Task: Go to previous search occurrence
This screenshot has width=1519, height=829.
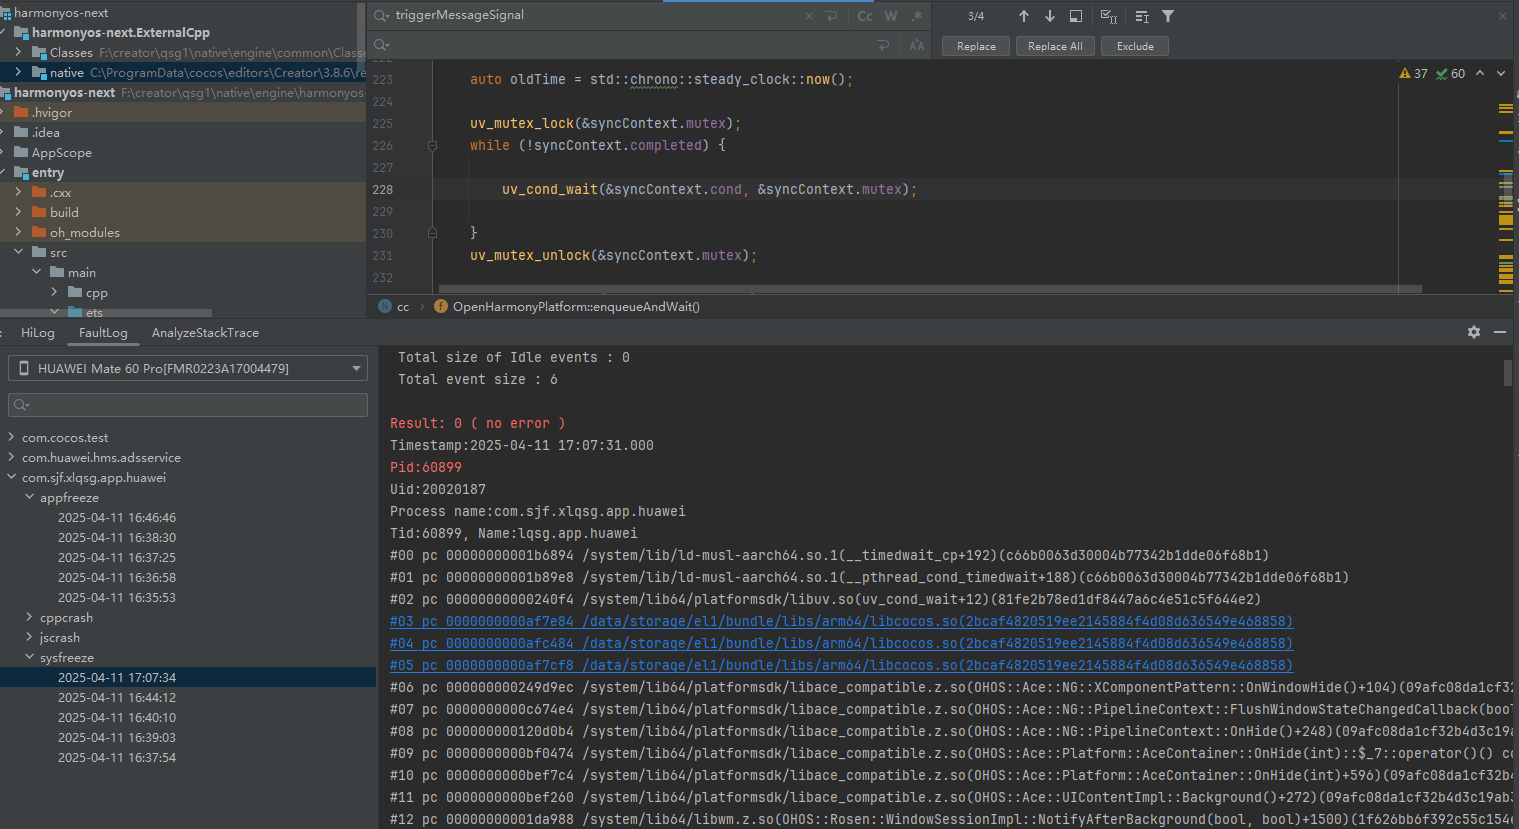Action: [1023, 16]
